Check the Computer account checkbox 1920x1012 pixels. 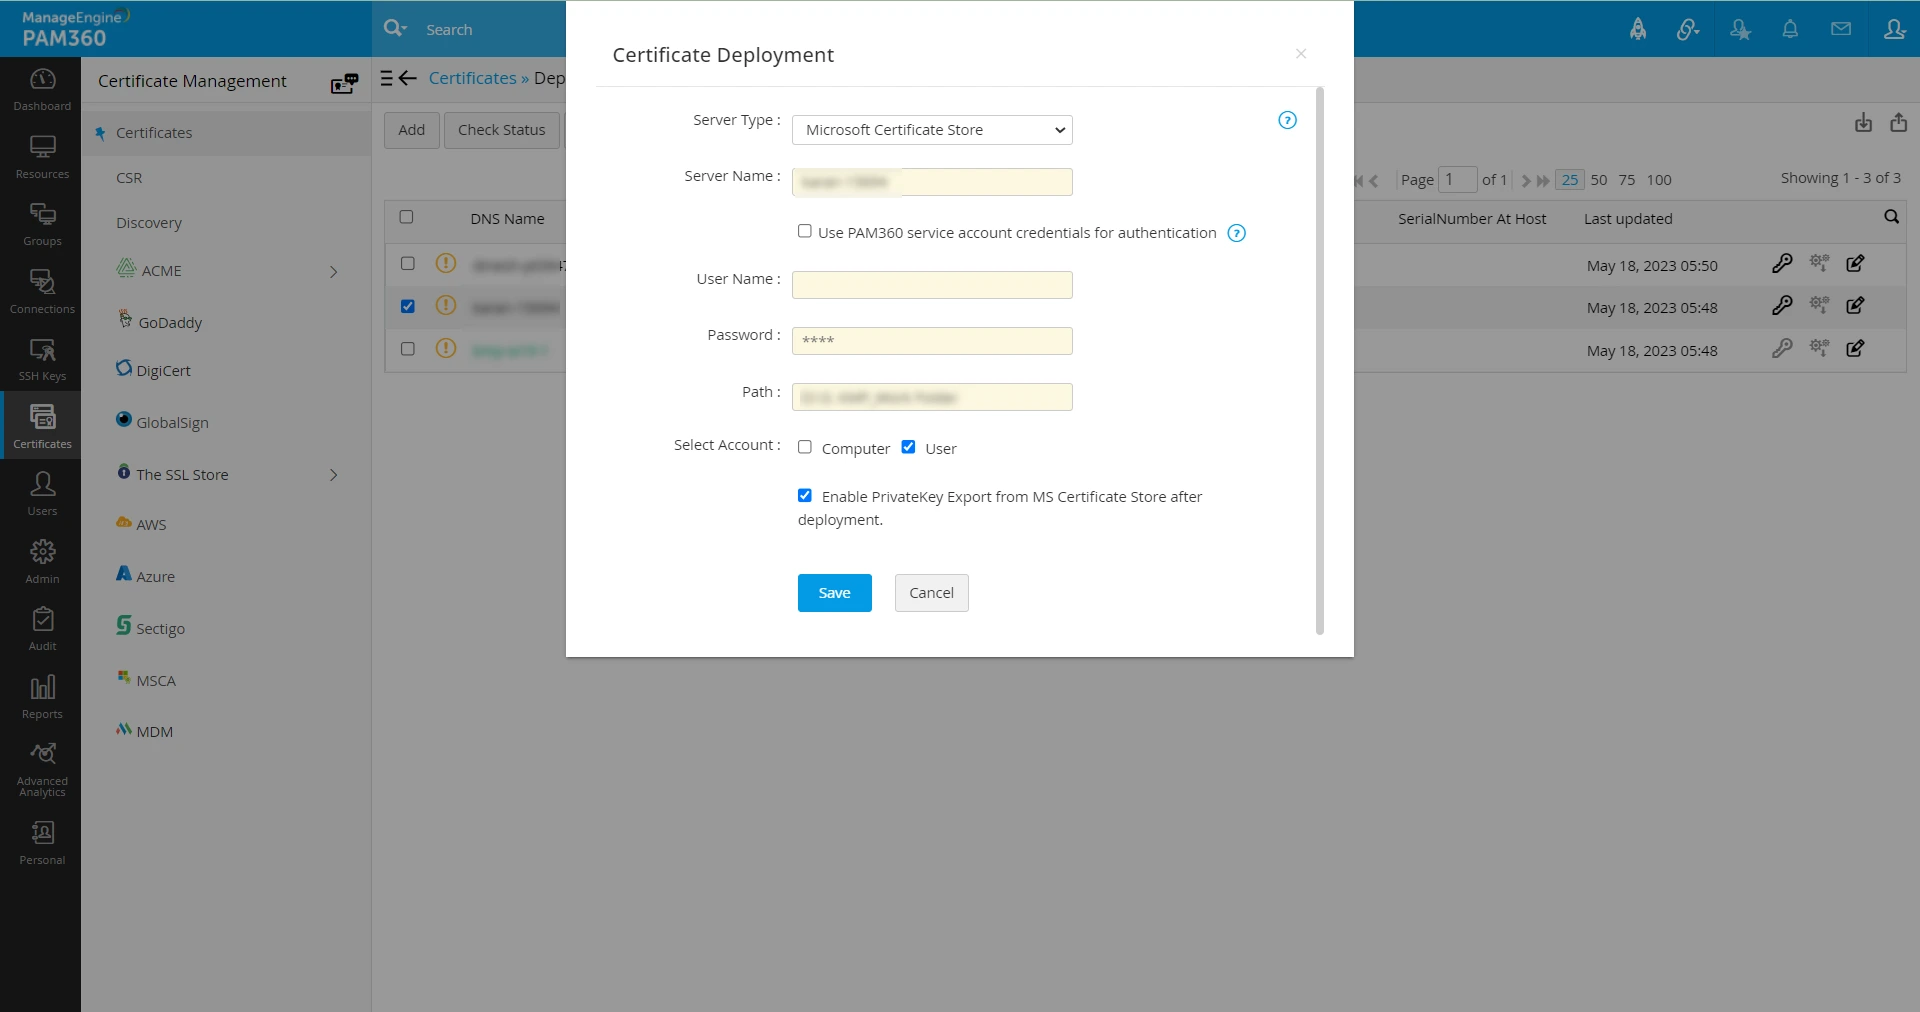coord(805,448)
